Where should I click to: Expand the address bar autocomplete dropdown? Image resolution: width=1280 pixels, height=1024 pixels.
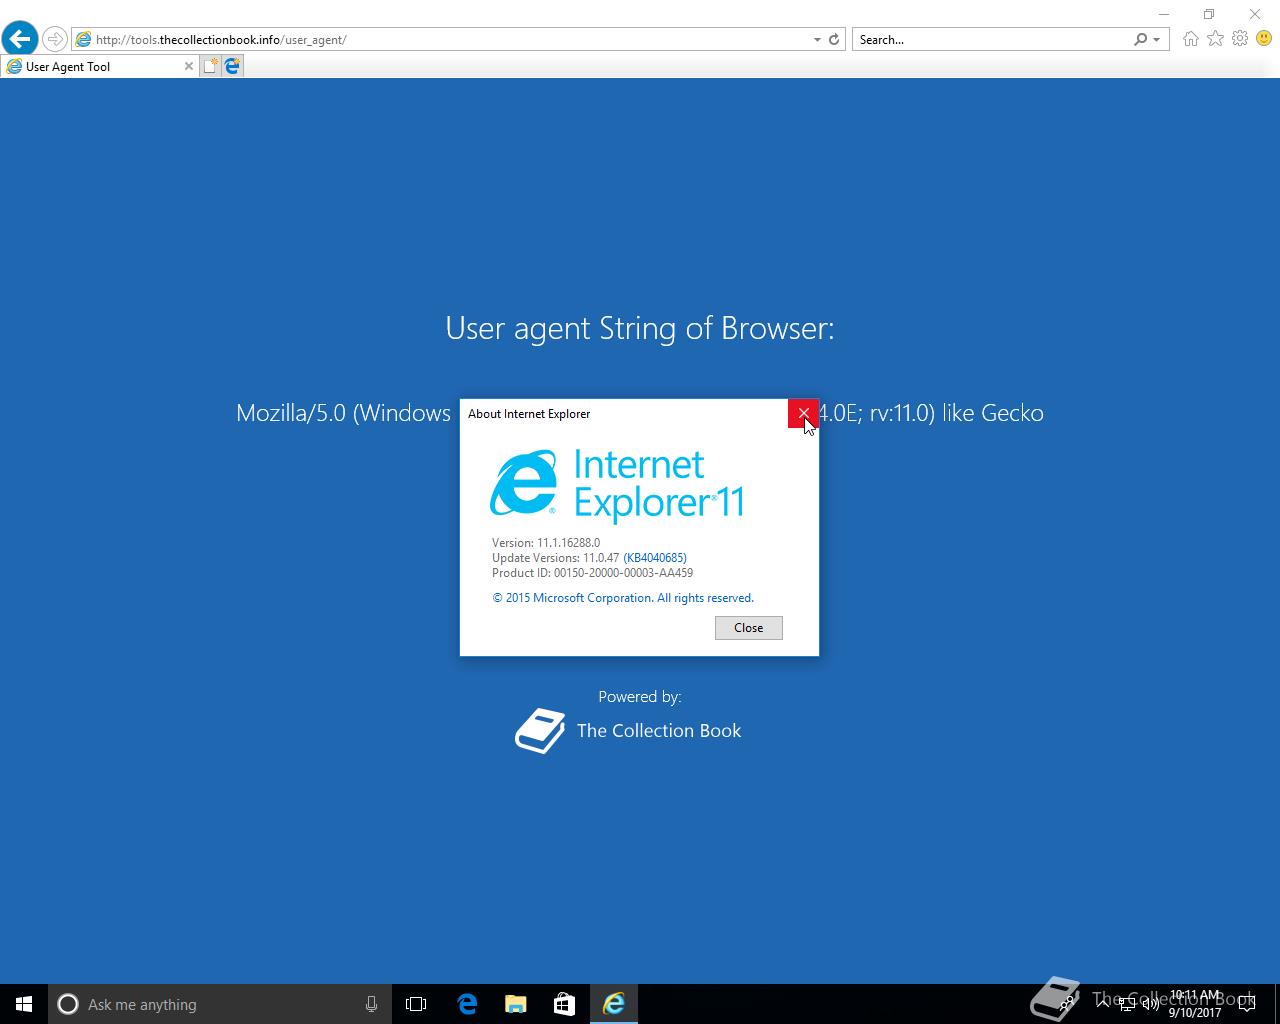(817, 39)
